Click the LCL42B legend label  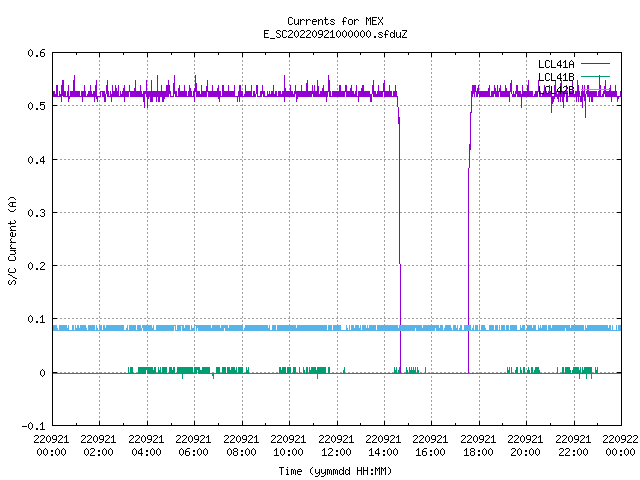click(556, 90)
